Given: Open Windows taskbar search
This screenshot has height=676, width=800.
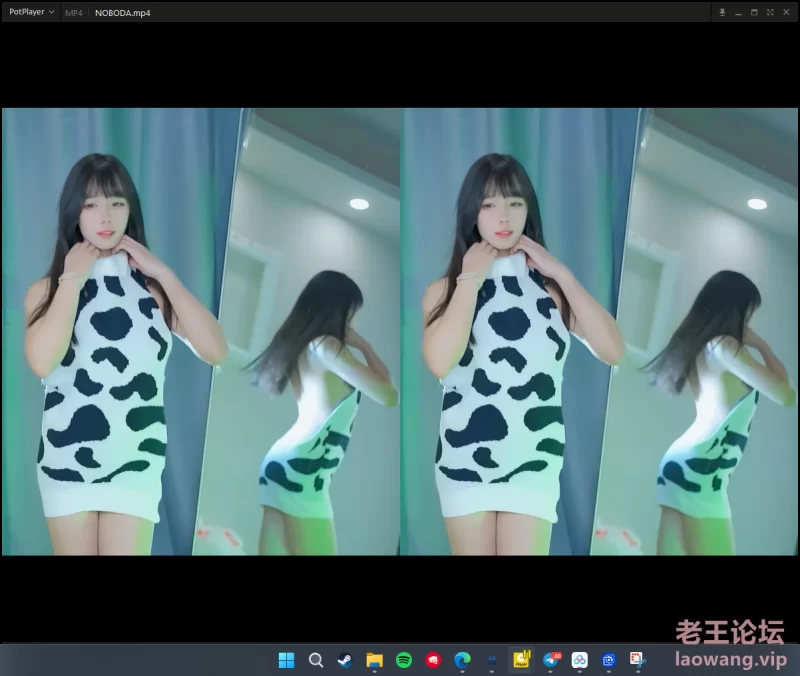Looking at the screenshot, I should click(x=316, y=660).
